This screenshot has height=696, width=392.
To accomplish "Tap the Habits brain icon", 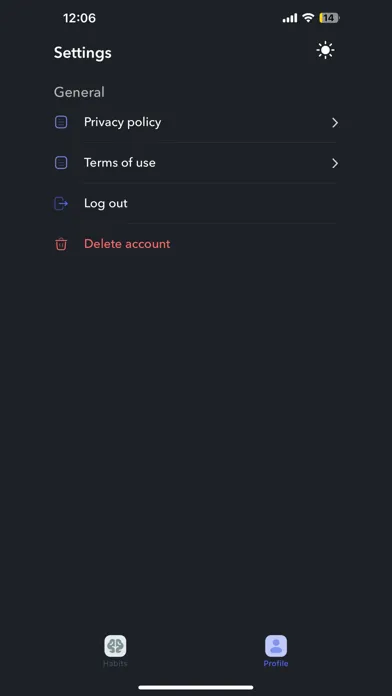I will (x=115, y=646).
